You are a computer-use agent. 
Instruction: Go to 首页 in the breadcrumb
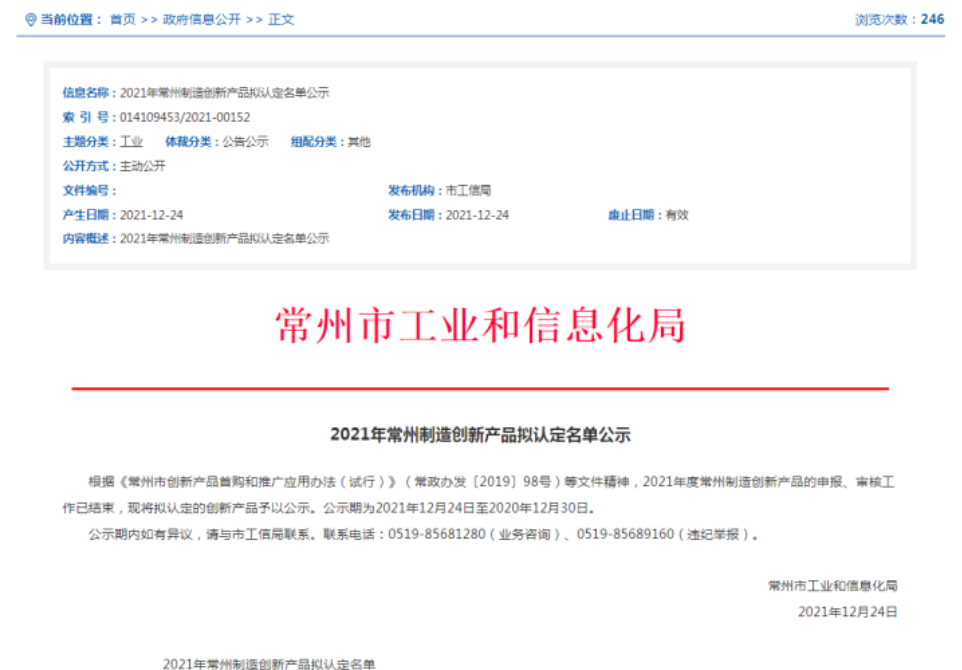click(122, 19)
